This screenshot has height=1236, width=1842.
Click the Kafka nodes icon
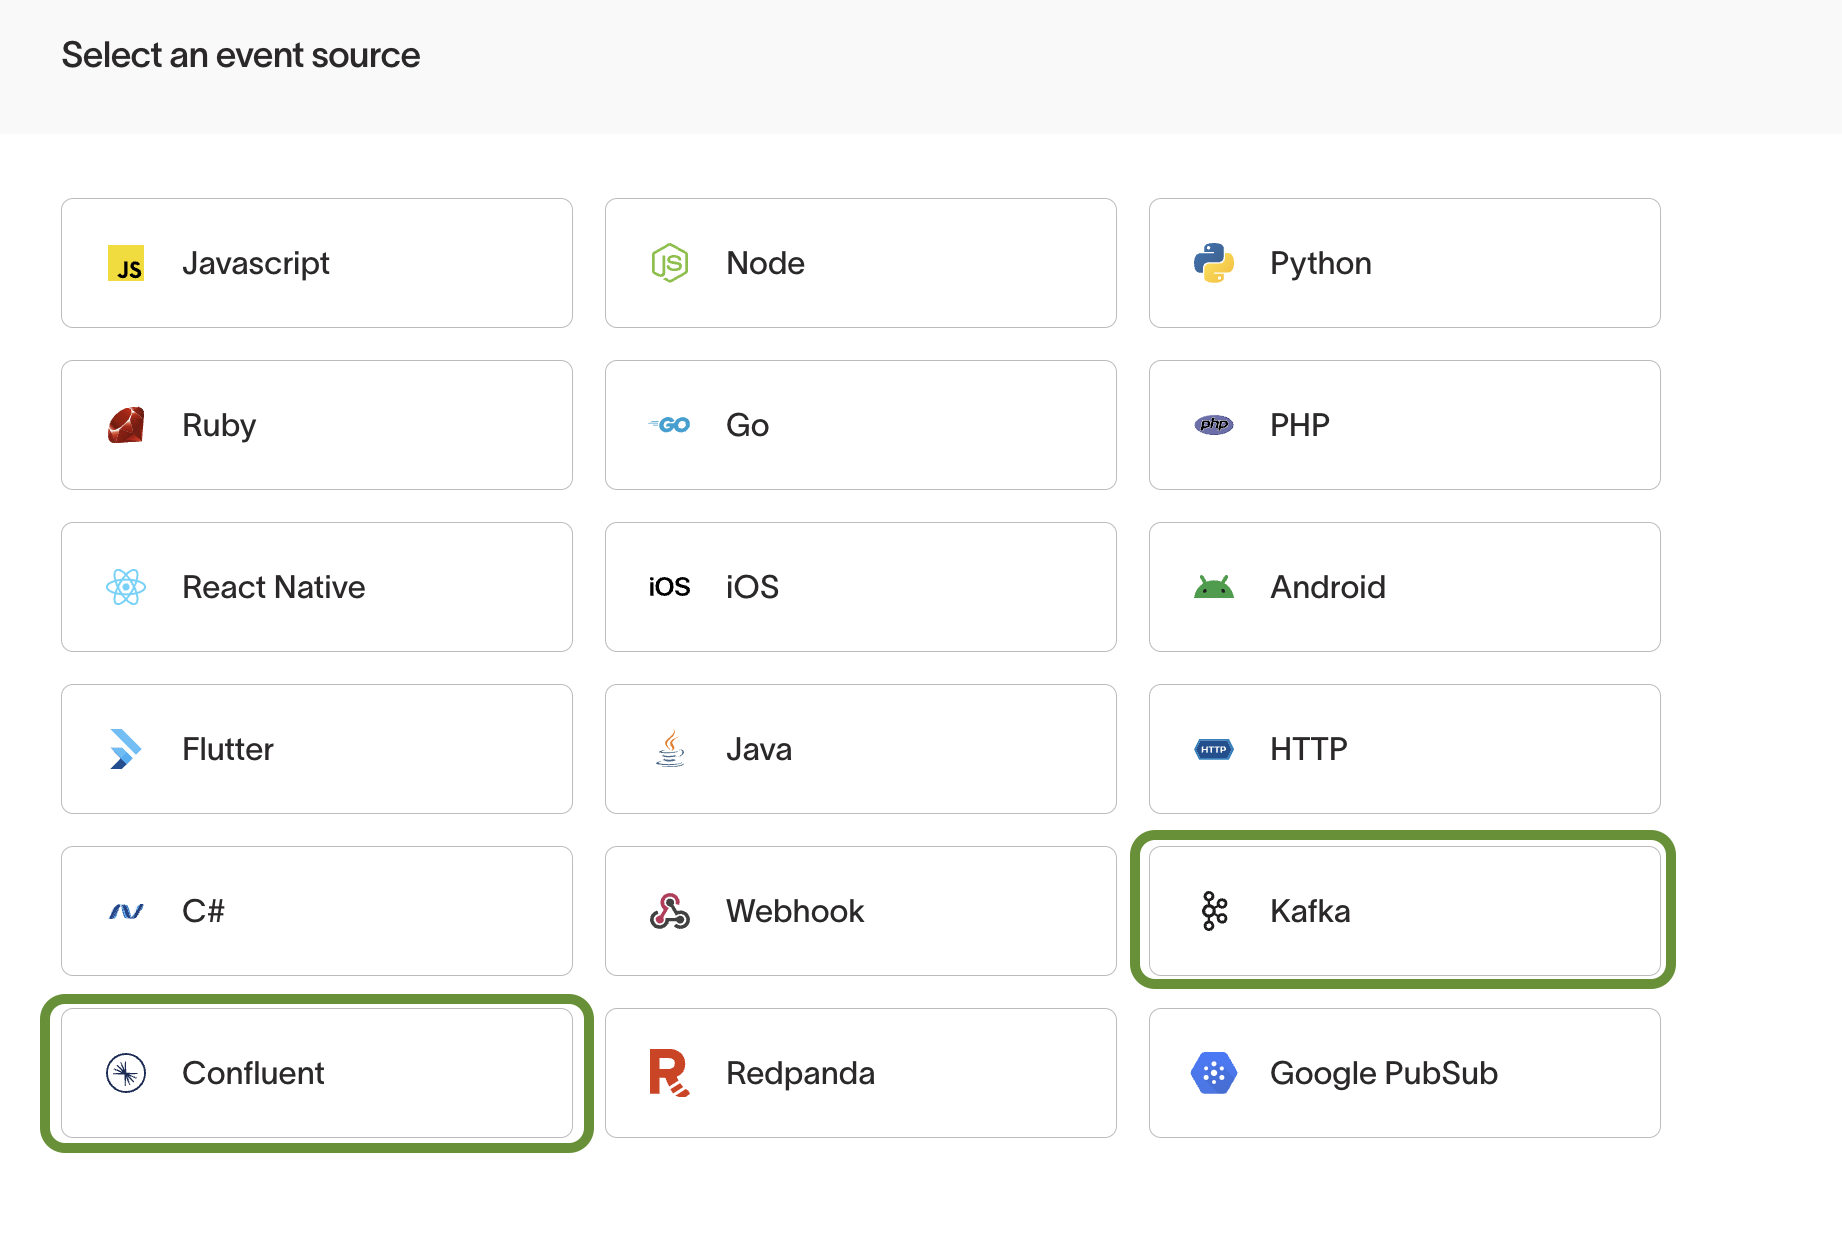(x=1214, y=911)
